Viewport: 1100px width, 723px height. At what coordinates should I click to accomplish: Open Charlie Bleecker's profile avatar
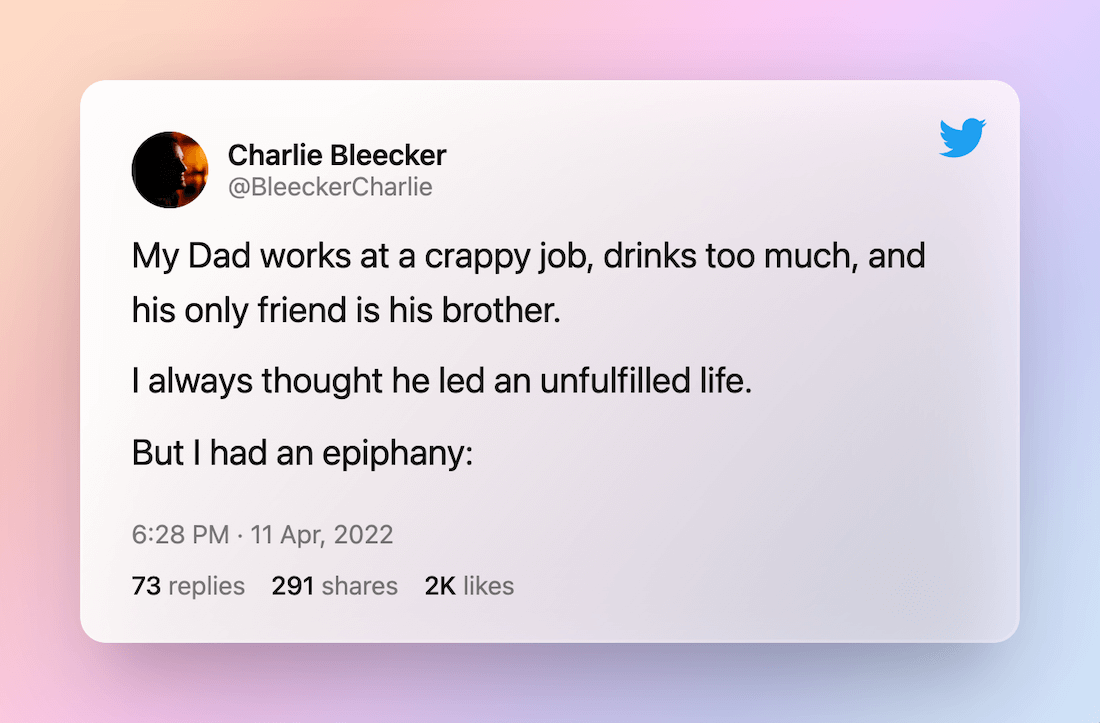(x=169, y=170)
